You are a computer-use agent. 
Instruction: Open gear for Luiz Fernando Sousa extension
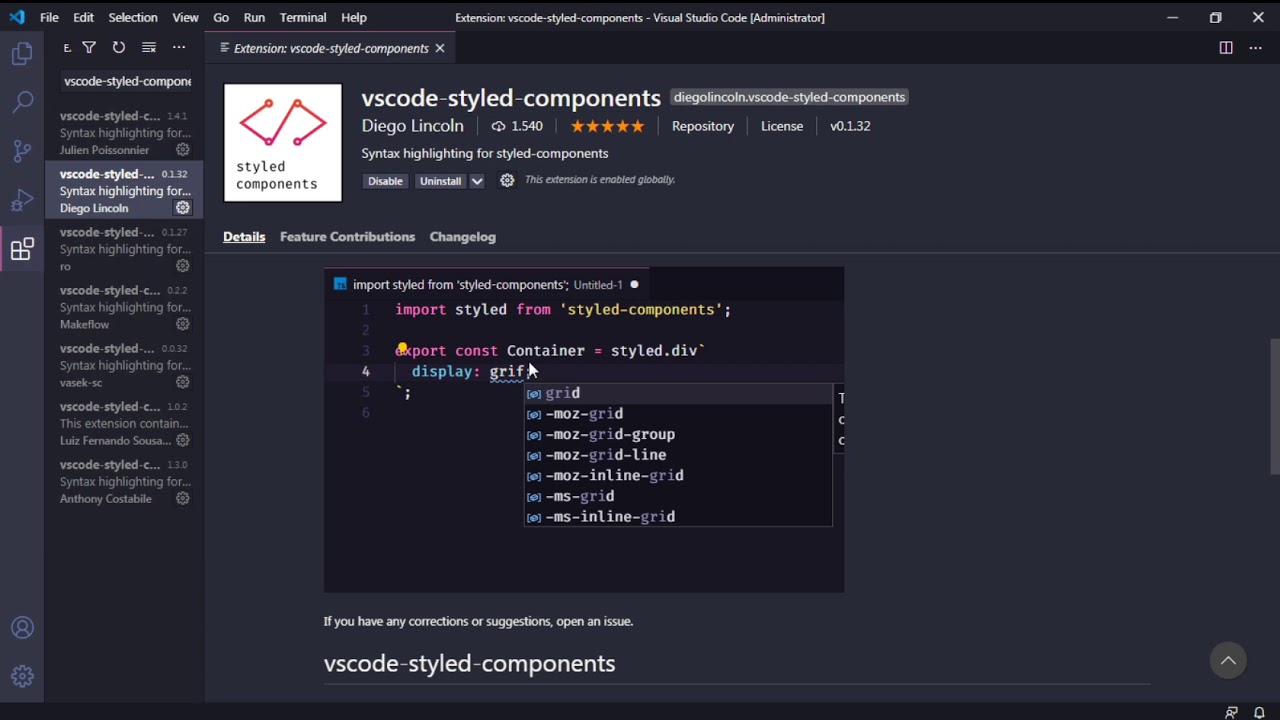coord(183,440)
